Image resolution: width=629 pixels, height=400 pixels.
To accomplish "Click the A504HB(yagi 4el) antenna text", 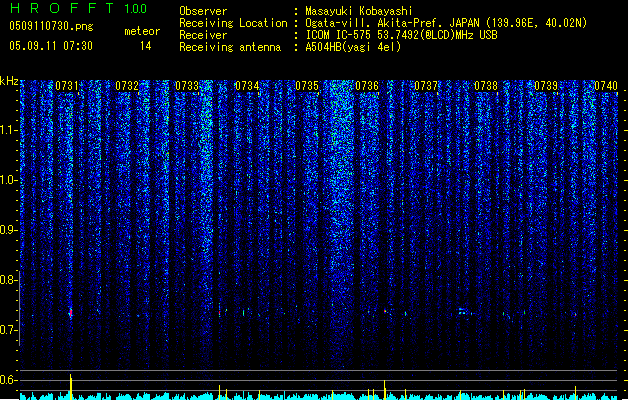I will (353, 47).
